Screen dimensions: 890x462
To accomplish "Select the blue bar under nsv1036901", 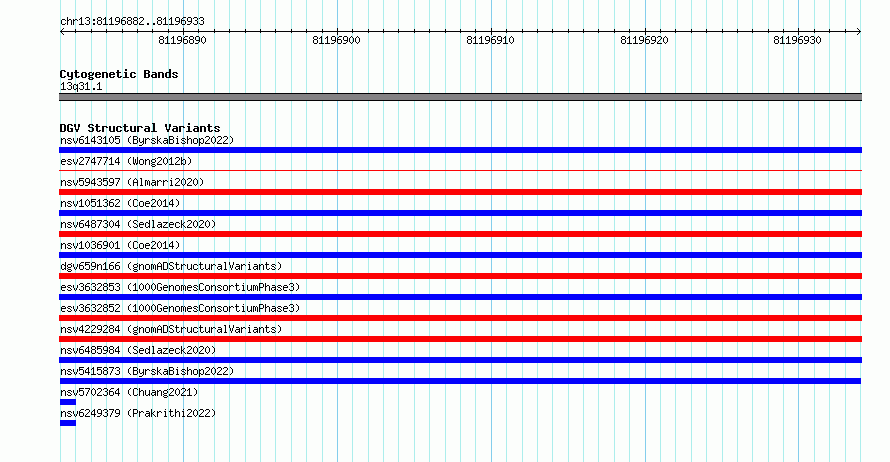I will pyautogui.click(x=460, y=255).
